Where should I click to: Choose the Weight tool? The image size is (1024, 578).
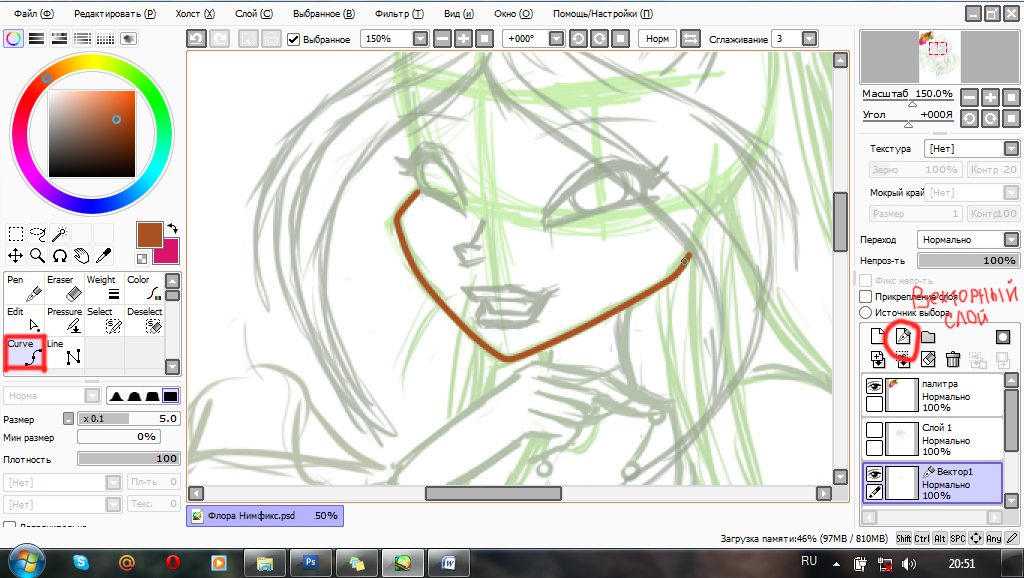coord(104,288)
